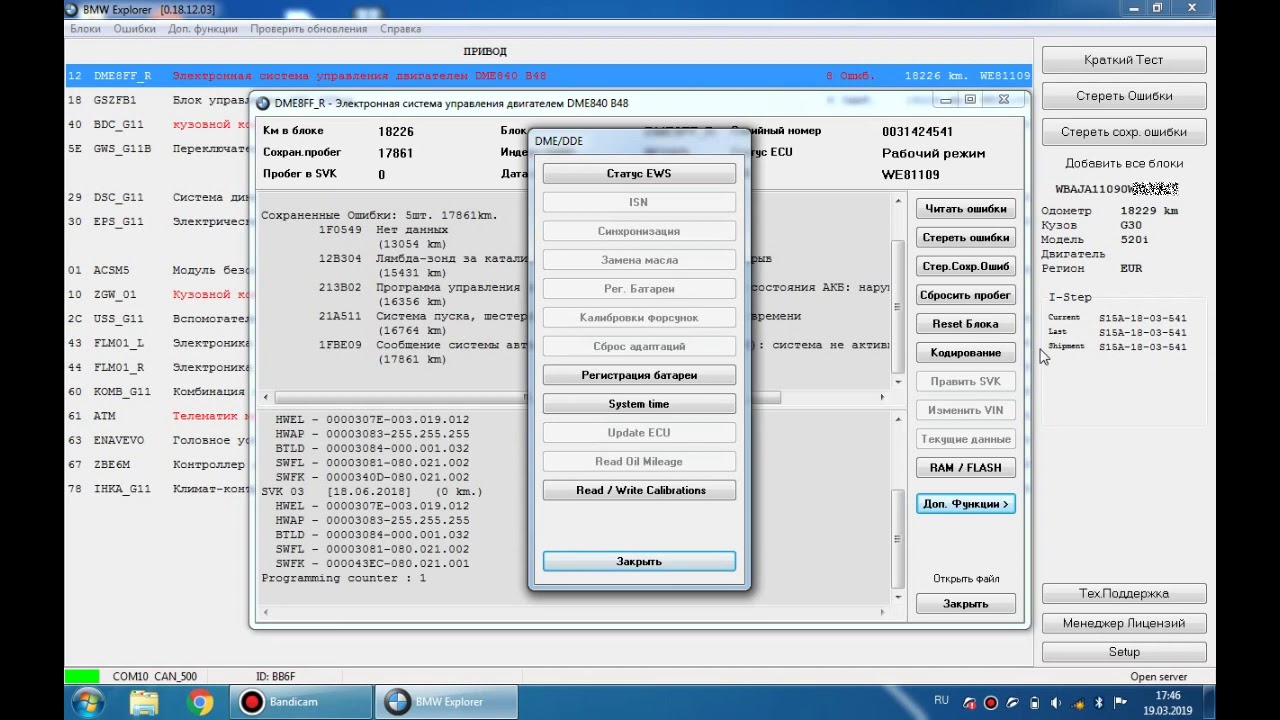Select the KOMB_G11 block row

(x=157, y=392)
